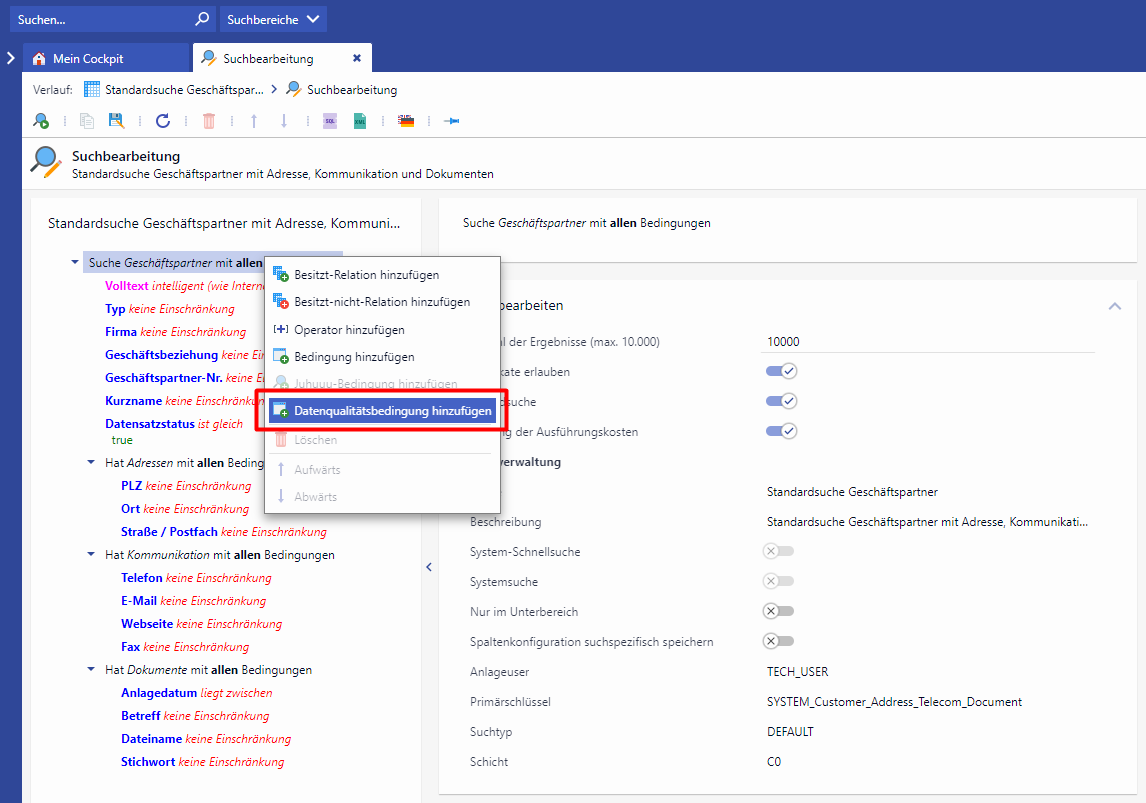Open the Suchbereiche dropdown
This screenshot has width=1146, height=803.
point(272,19)
